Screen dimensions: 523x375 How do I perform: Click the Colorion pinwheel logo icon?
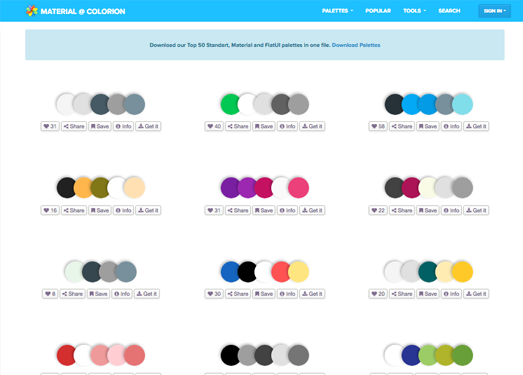click(x=32, y=11)
